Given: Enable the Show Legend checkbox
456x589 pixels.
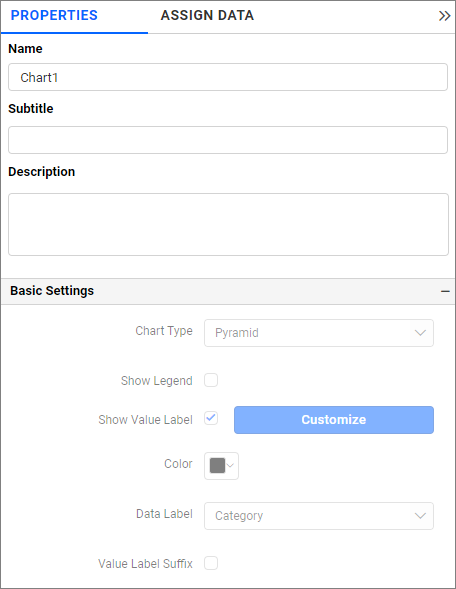Looking at the screenshot, I should [x=211, y=380].
